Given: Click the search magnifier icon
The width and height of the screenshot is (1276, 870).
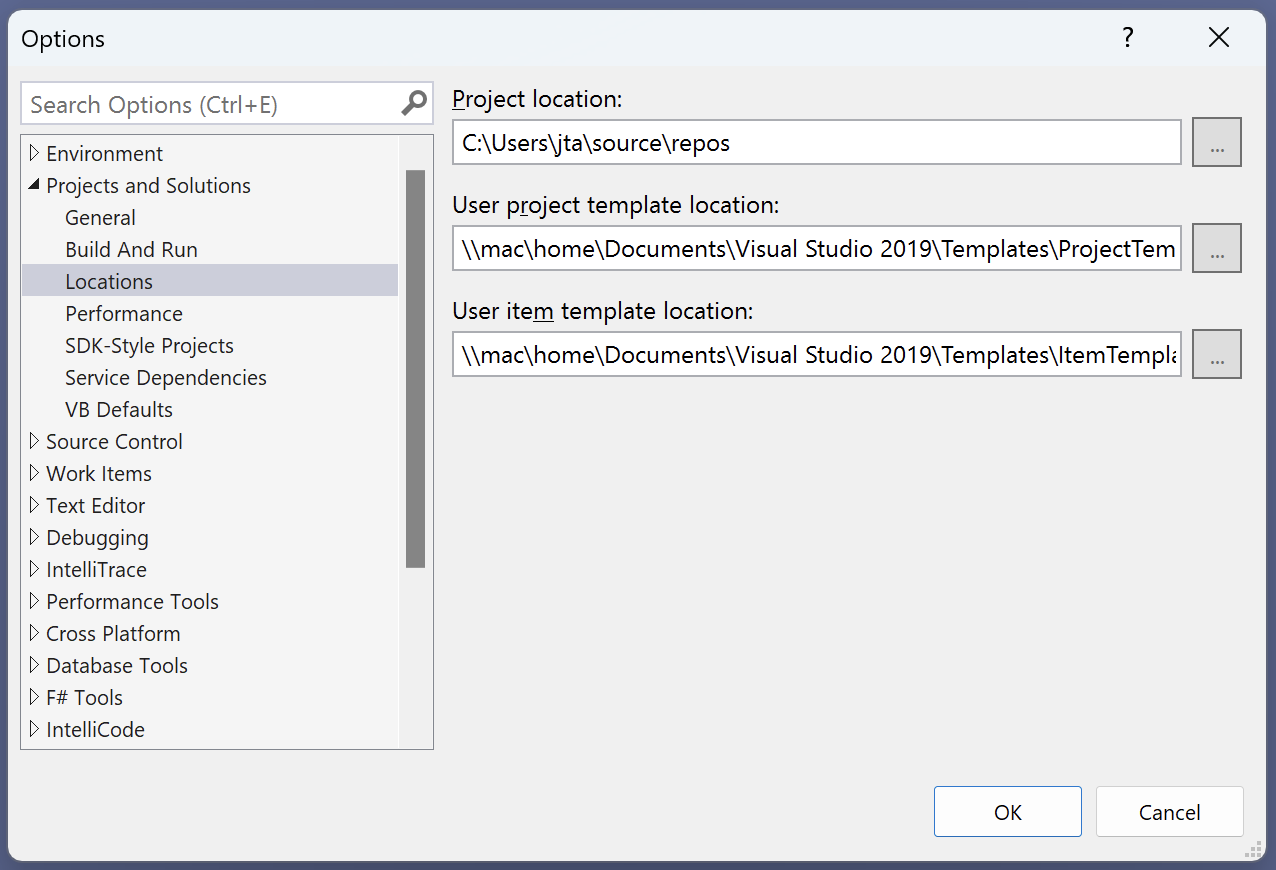Looking at the screenshot, I should [413, 103].
